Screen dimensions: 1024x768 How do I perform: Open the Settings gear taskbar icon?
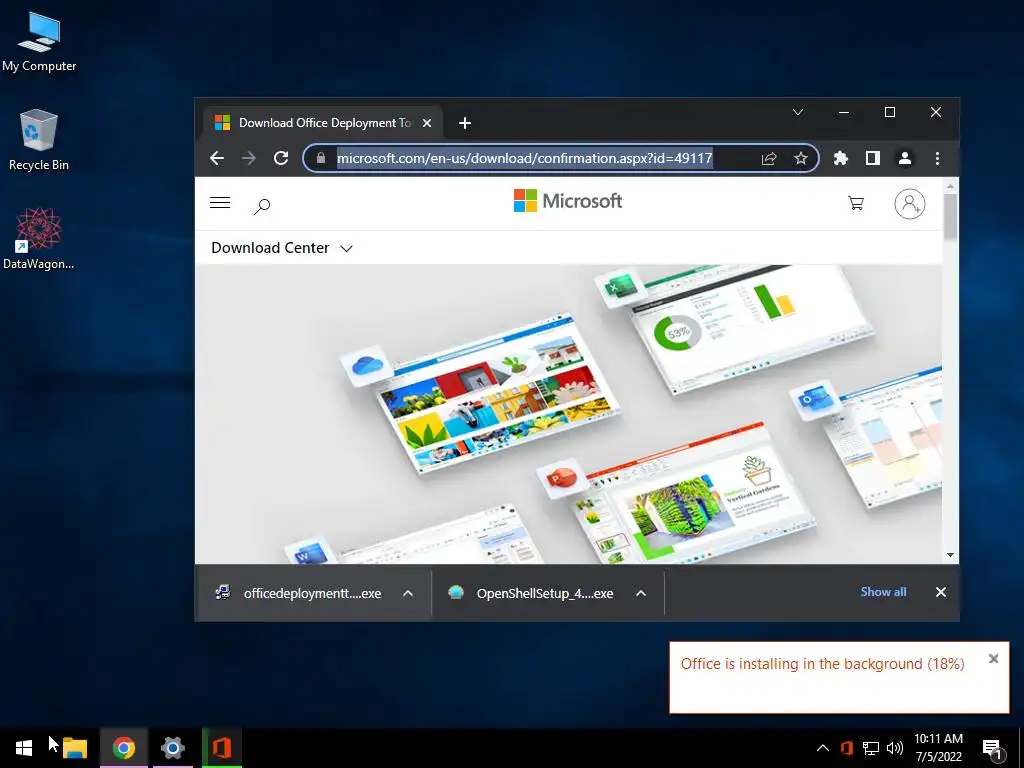click(172, 748)
